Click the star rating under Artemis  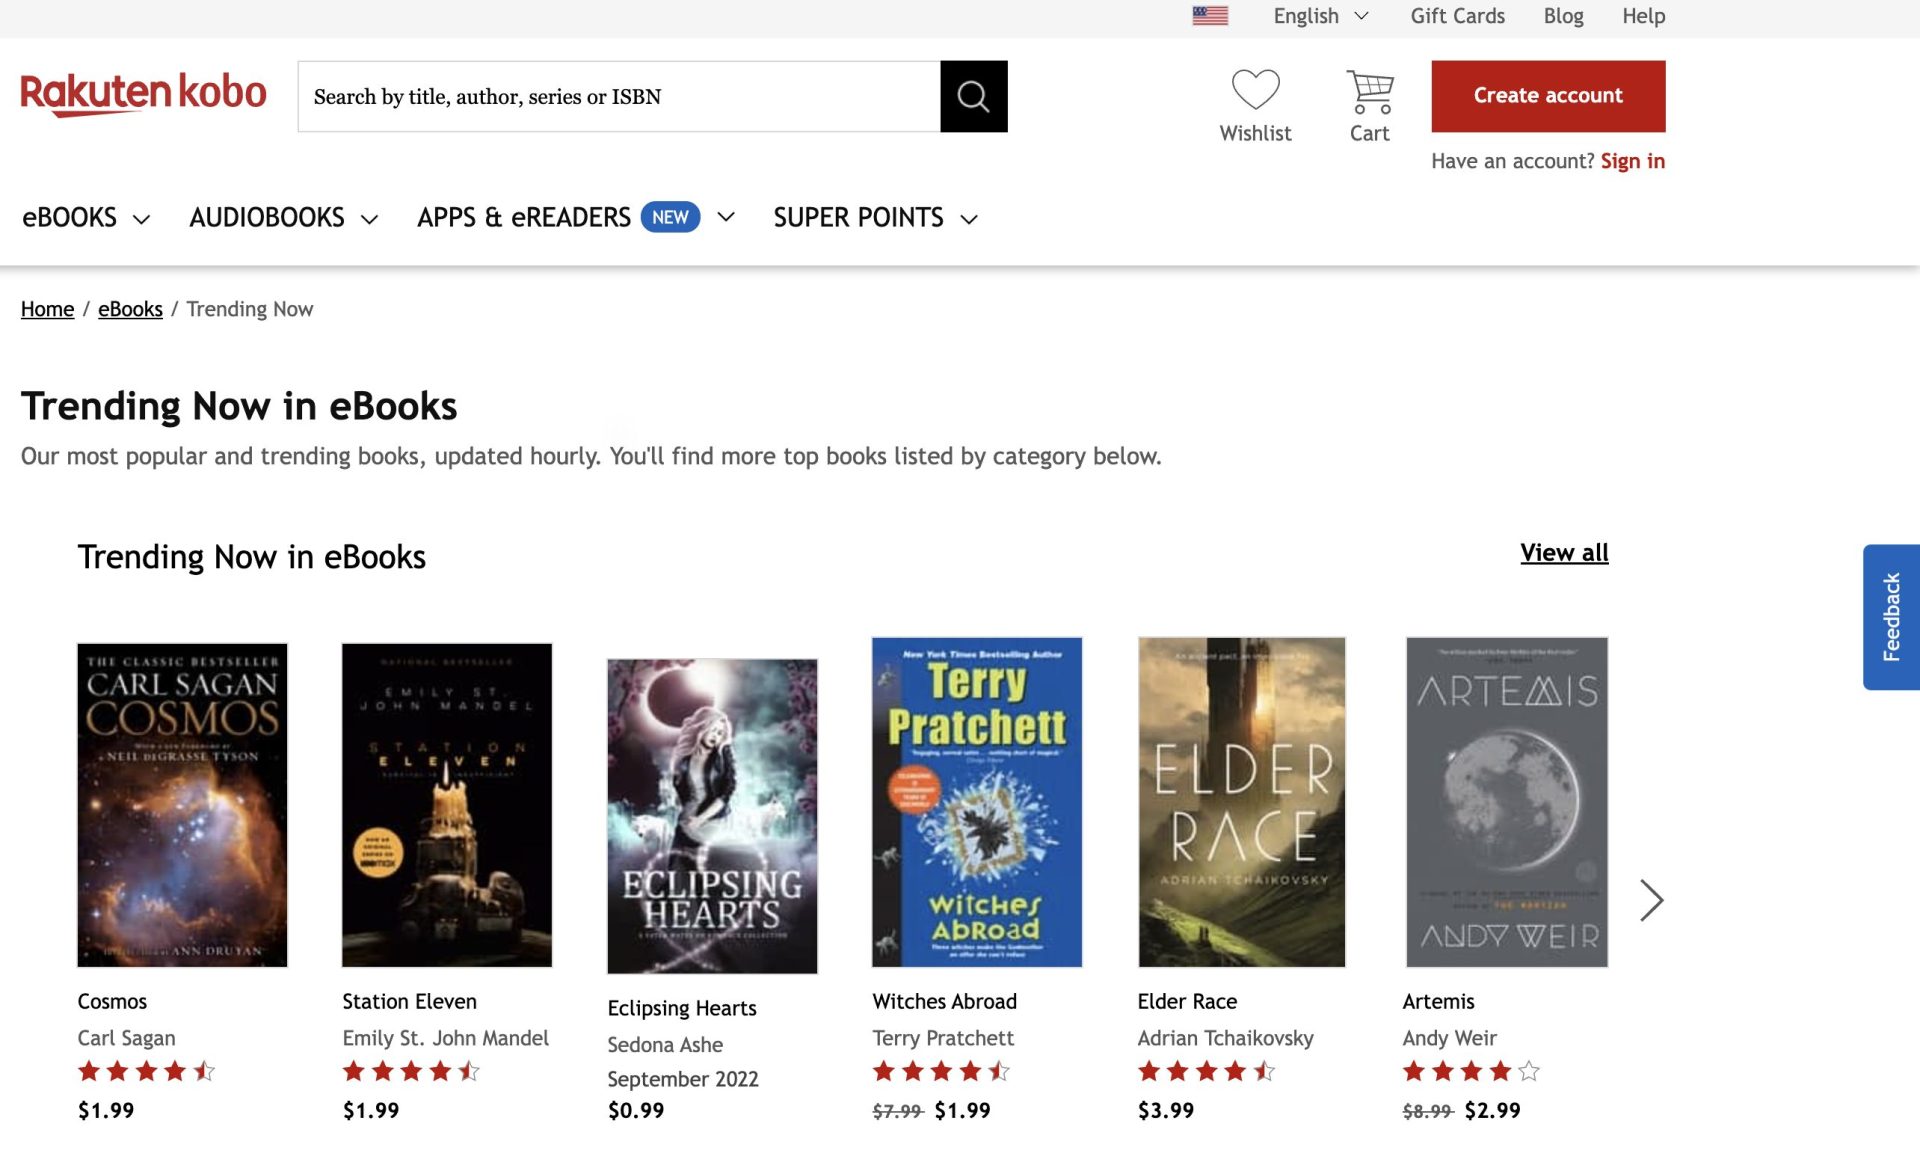coord(1470,1072)
